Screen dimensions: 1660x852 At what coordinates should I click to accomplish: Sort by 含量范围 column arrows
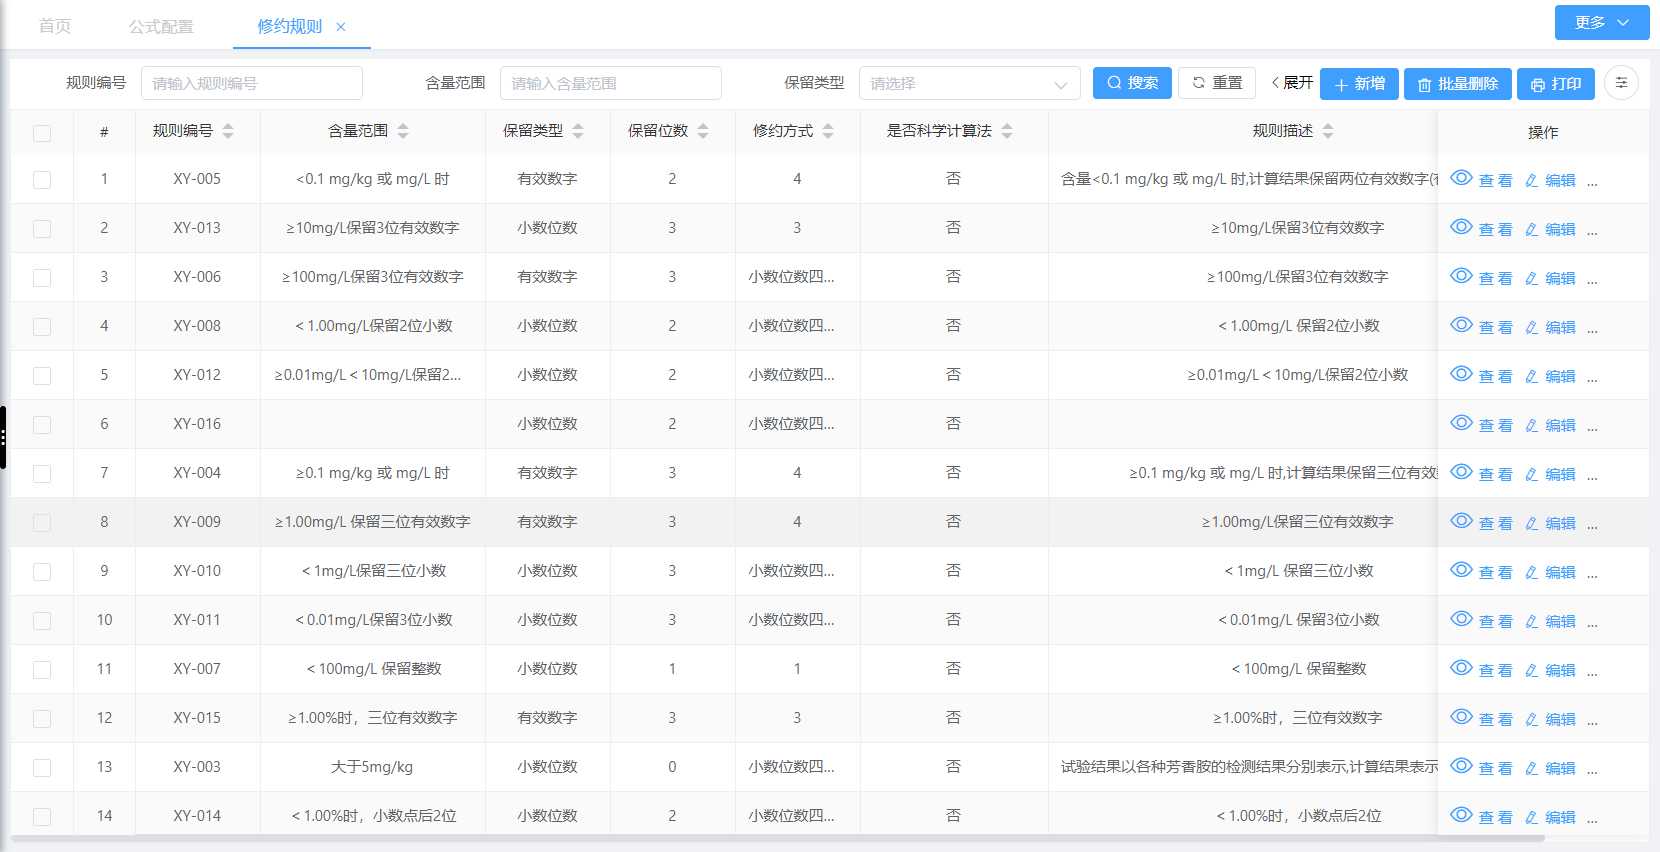(x=403, y=131)
